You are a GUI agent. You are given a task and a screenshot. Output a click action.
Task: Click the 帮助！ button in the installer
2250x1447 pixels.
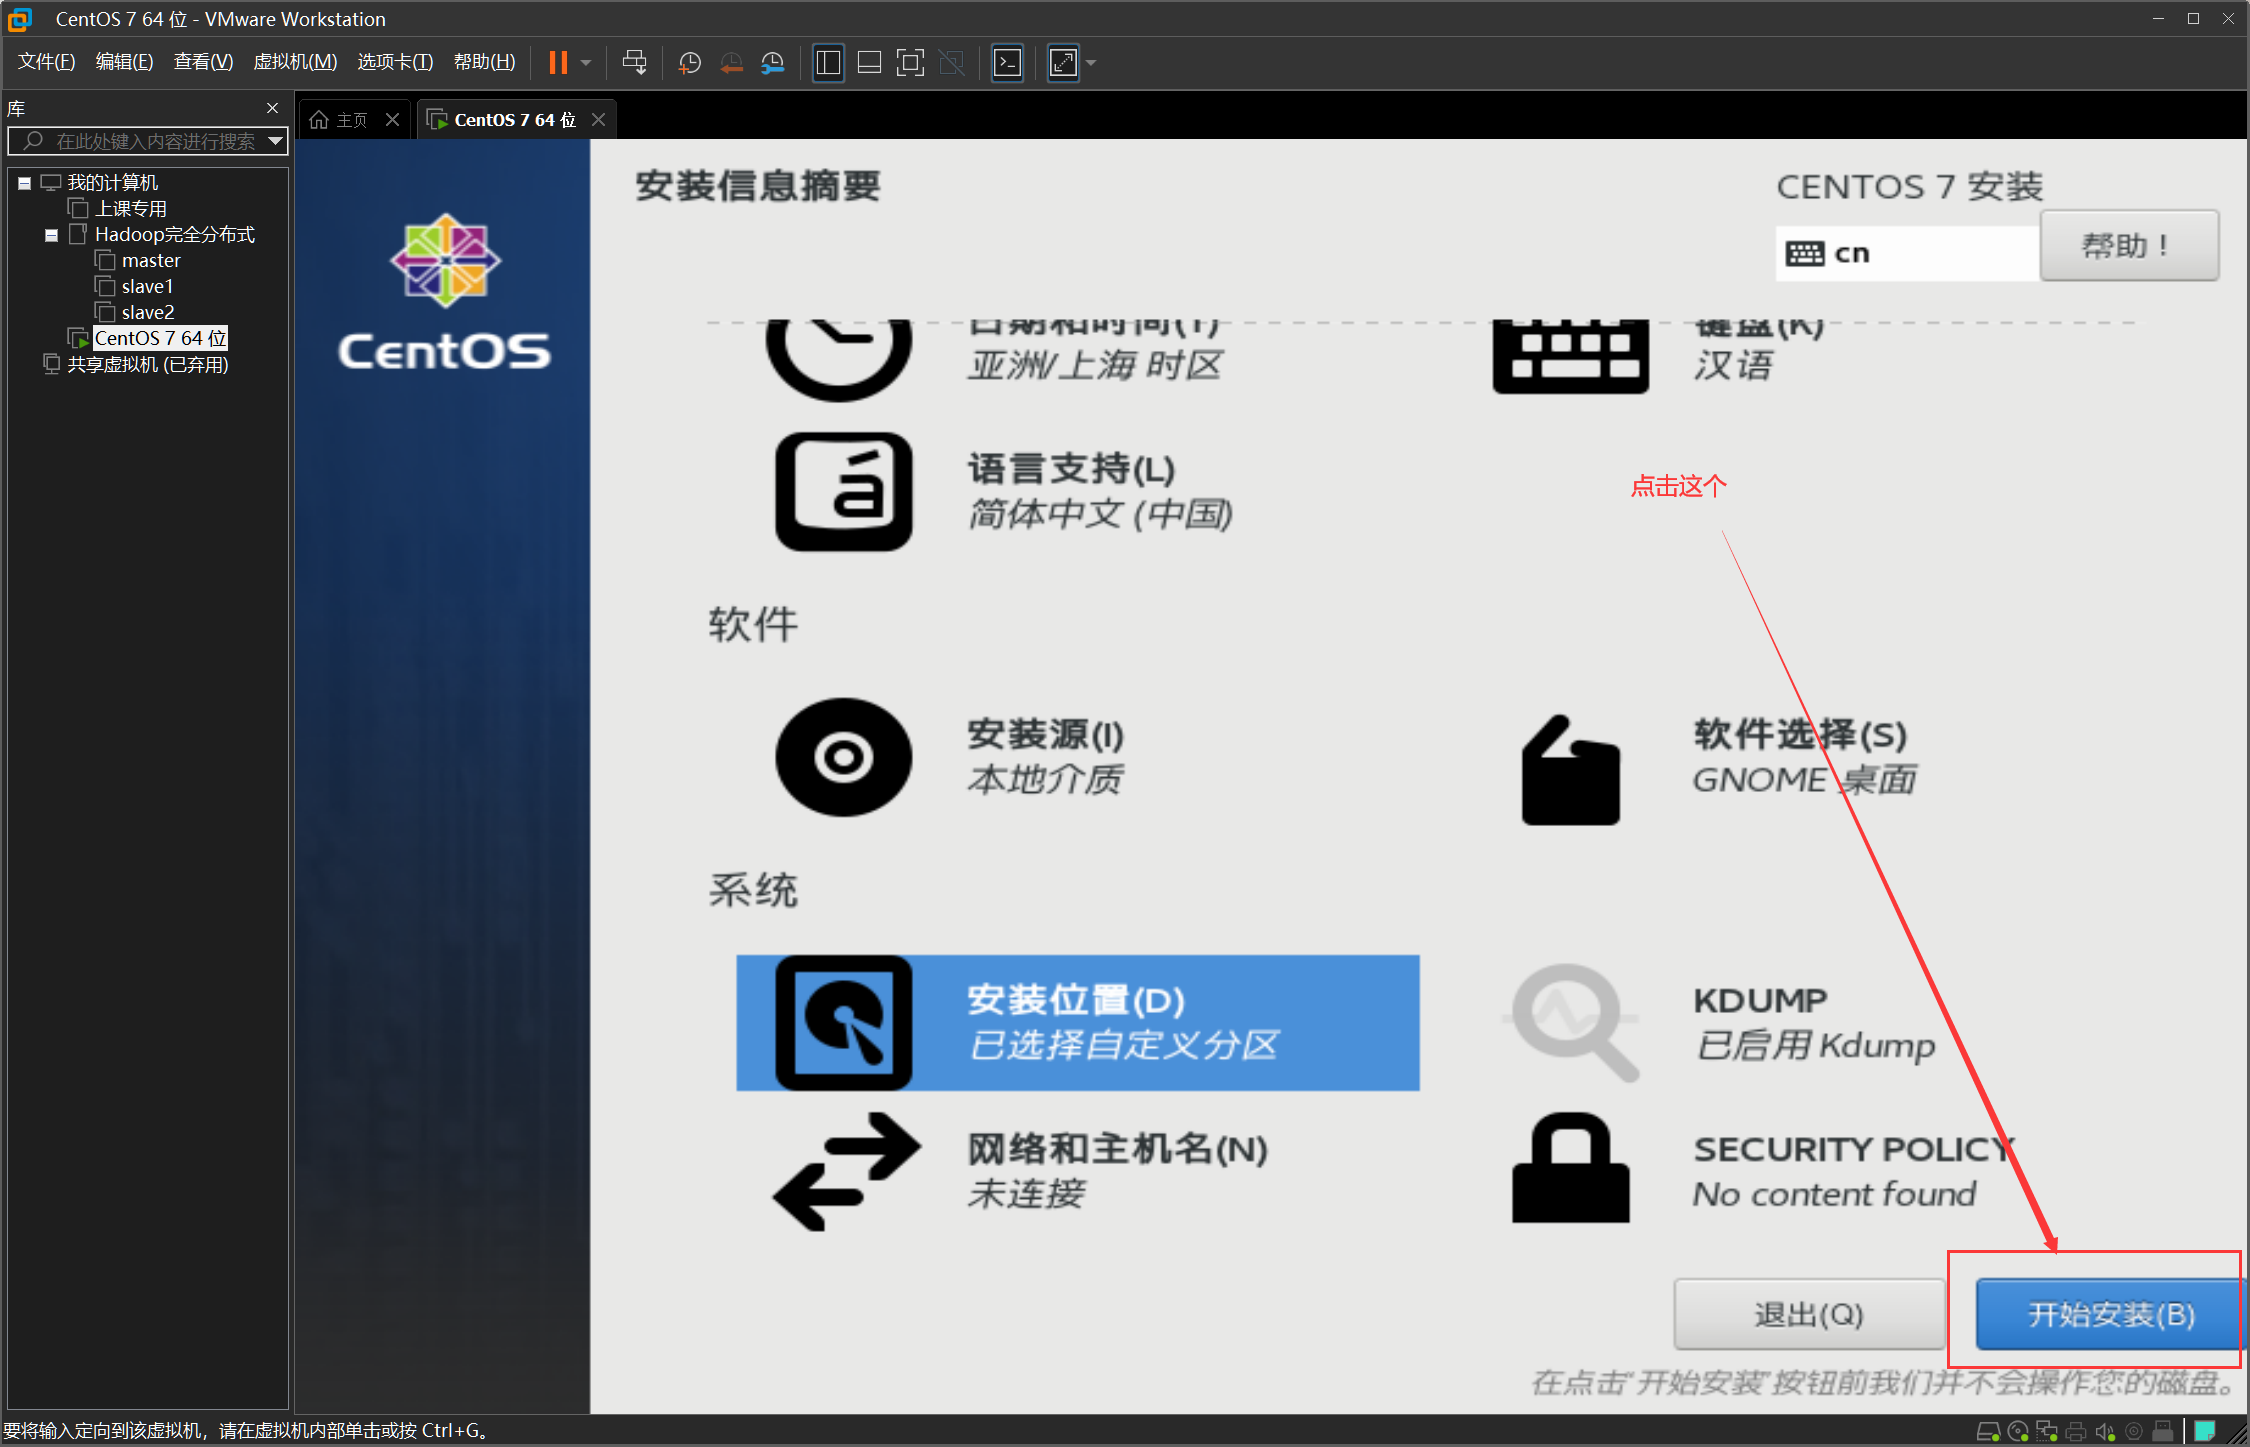tap(2129, 246)
